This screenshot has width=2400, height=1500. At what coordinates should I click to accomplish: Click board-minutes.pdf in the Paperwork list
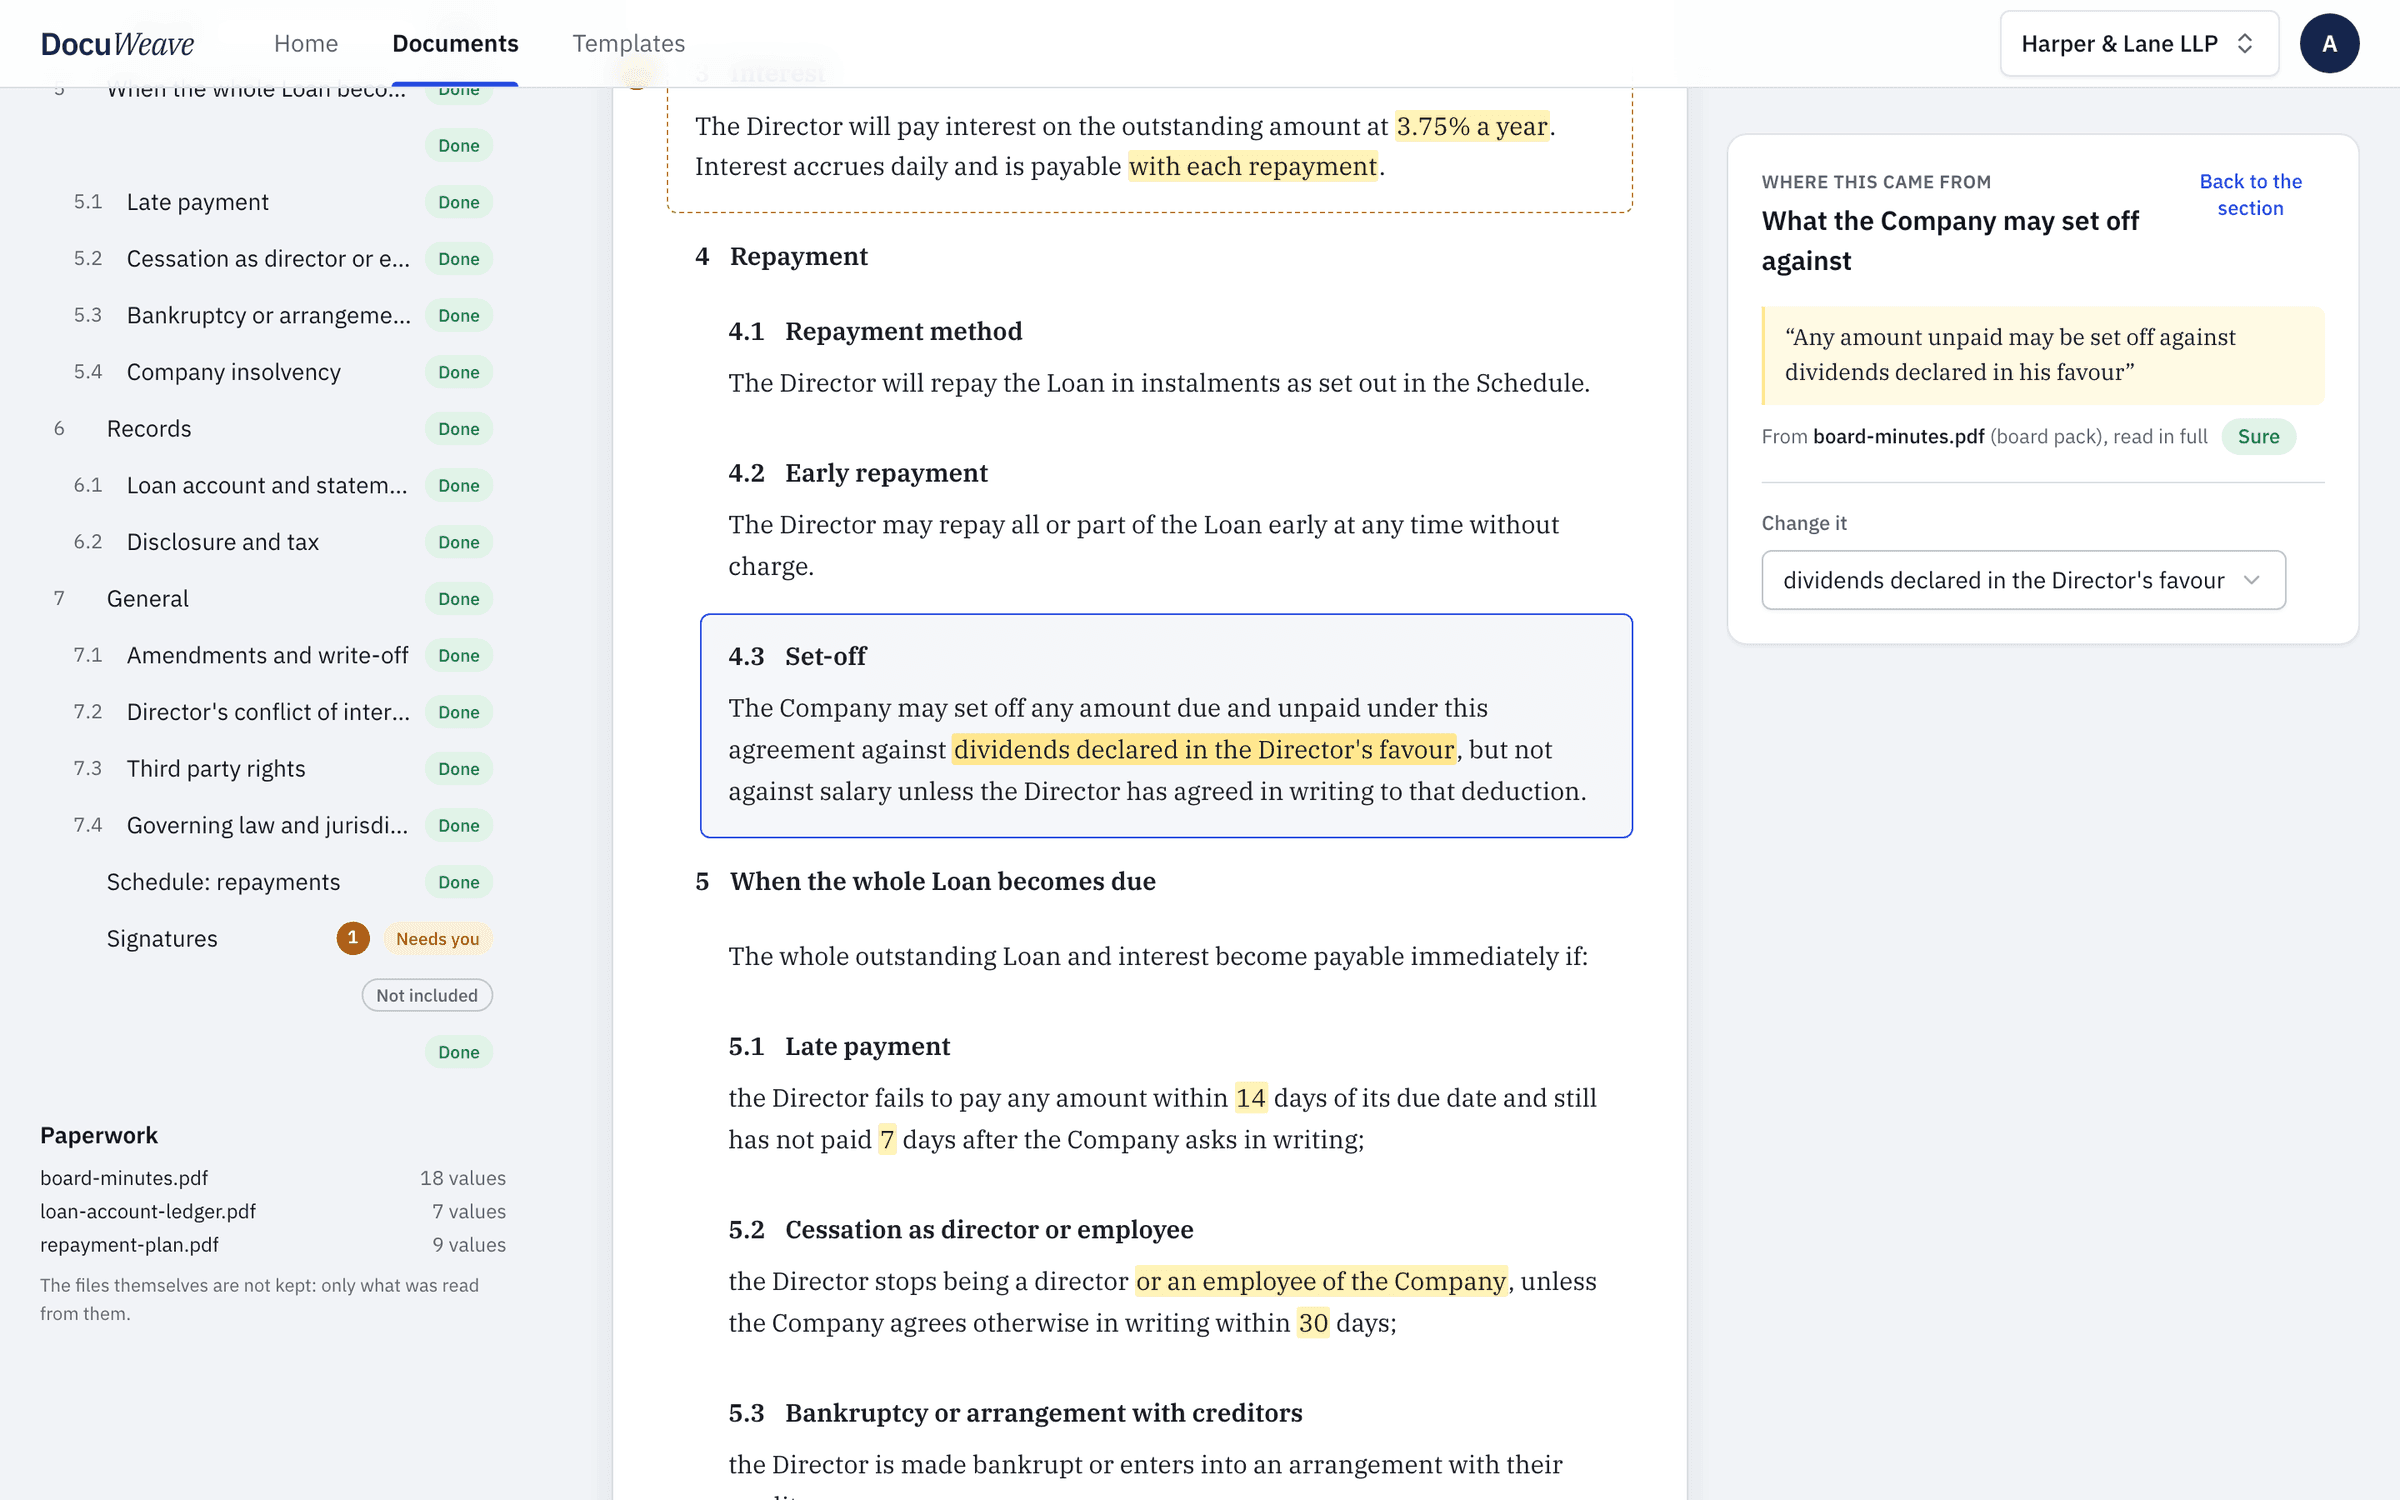point(124,1178)
